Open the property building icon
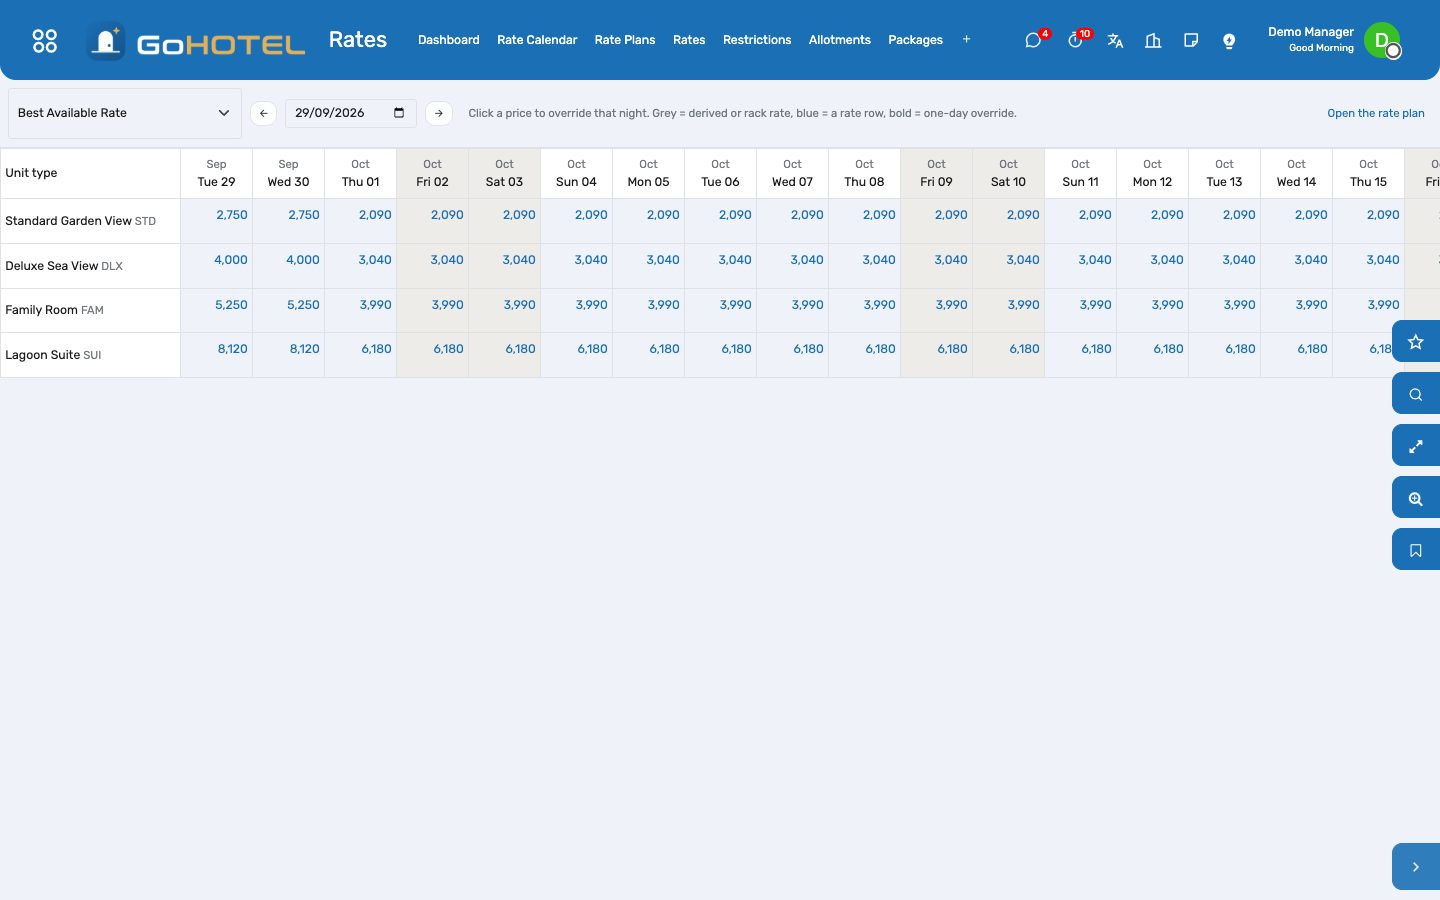Screen dimensions: 1440x900 point(1153,40)
